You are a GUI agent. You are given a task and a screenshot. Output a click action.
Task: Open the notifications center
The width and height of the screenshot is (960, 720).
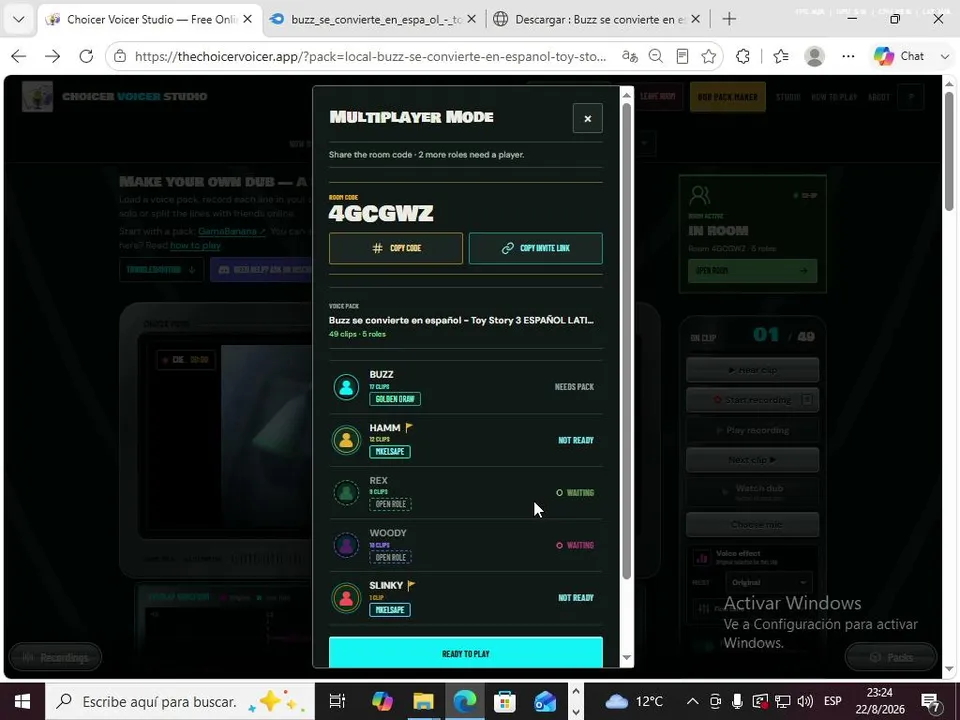931,702
